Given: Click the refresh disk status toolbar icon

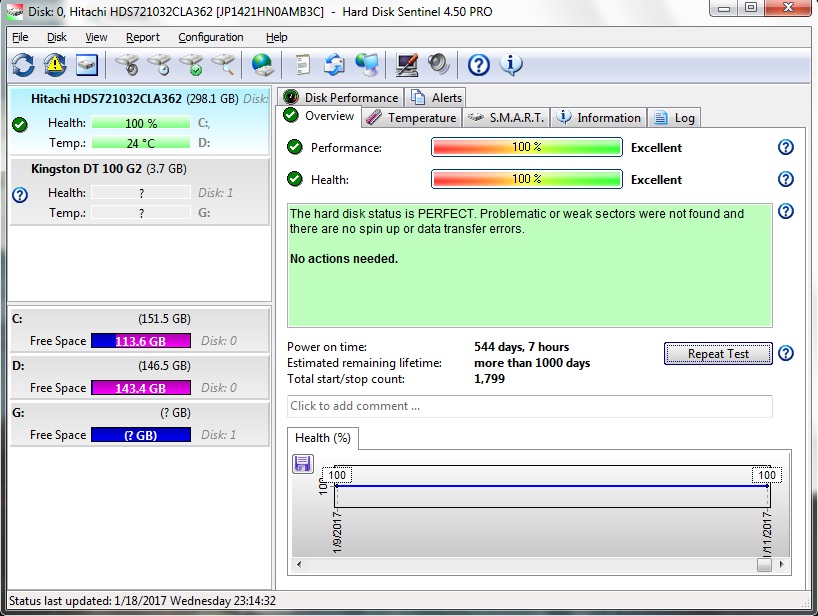Looking at the screenshot, I should pyautogui.click(x=23, y=65).
